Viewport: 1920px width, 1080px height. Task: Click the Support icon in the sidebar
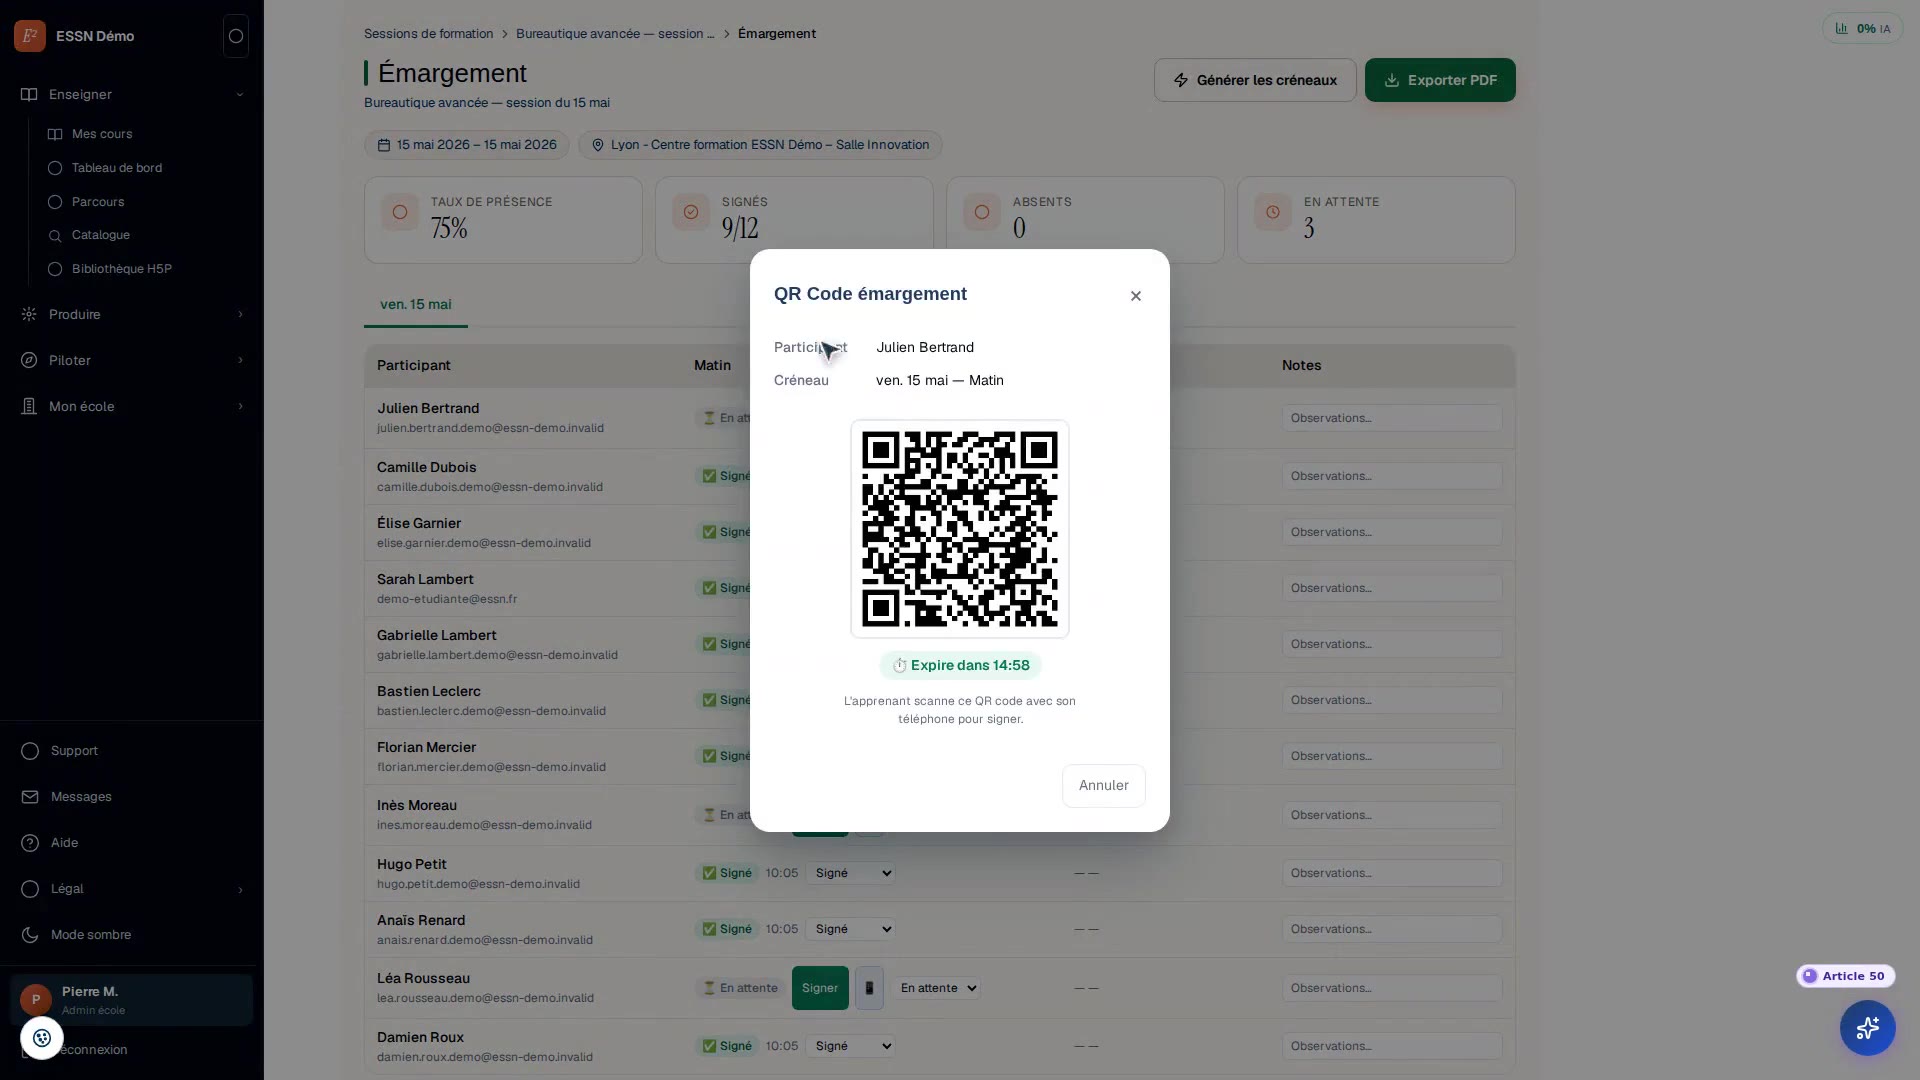[x=30, y=751]
